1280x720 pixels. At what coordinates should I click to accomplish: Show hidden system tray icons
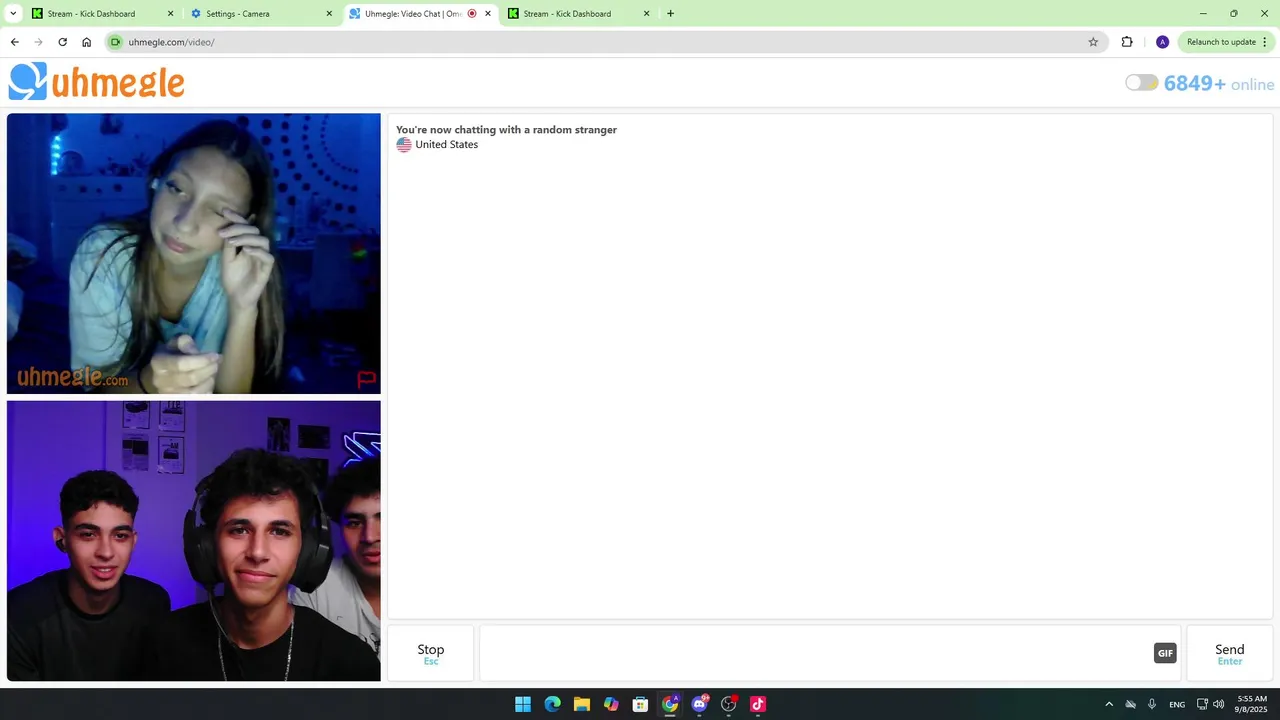coord(1109,704)
